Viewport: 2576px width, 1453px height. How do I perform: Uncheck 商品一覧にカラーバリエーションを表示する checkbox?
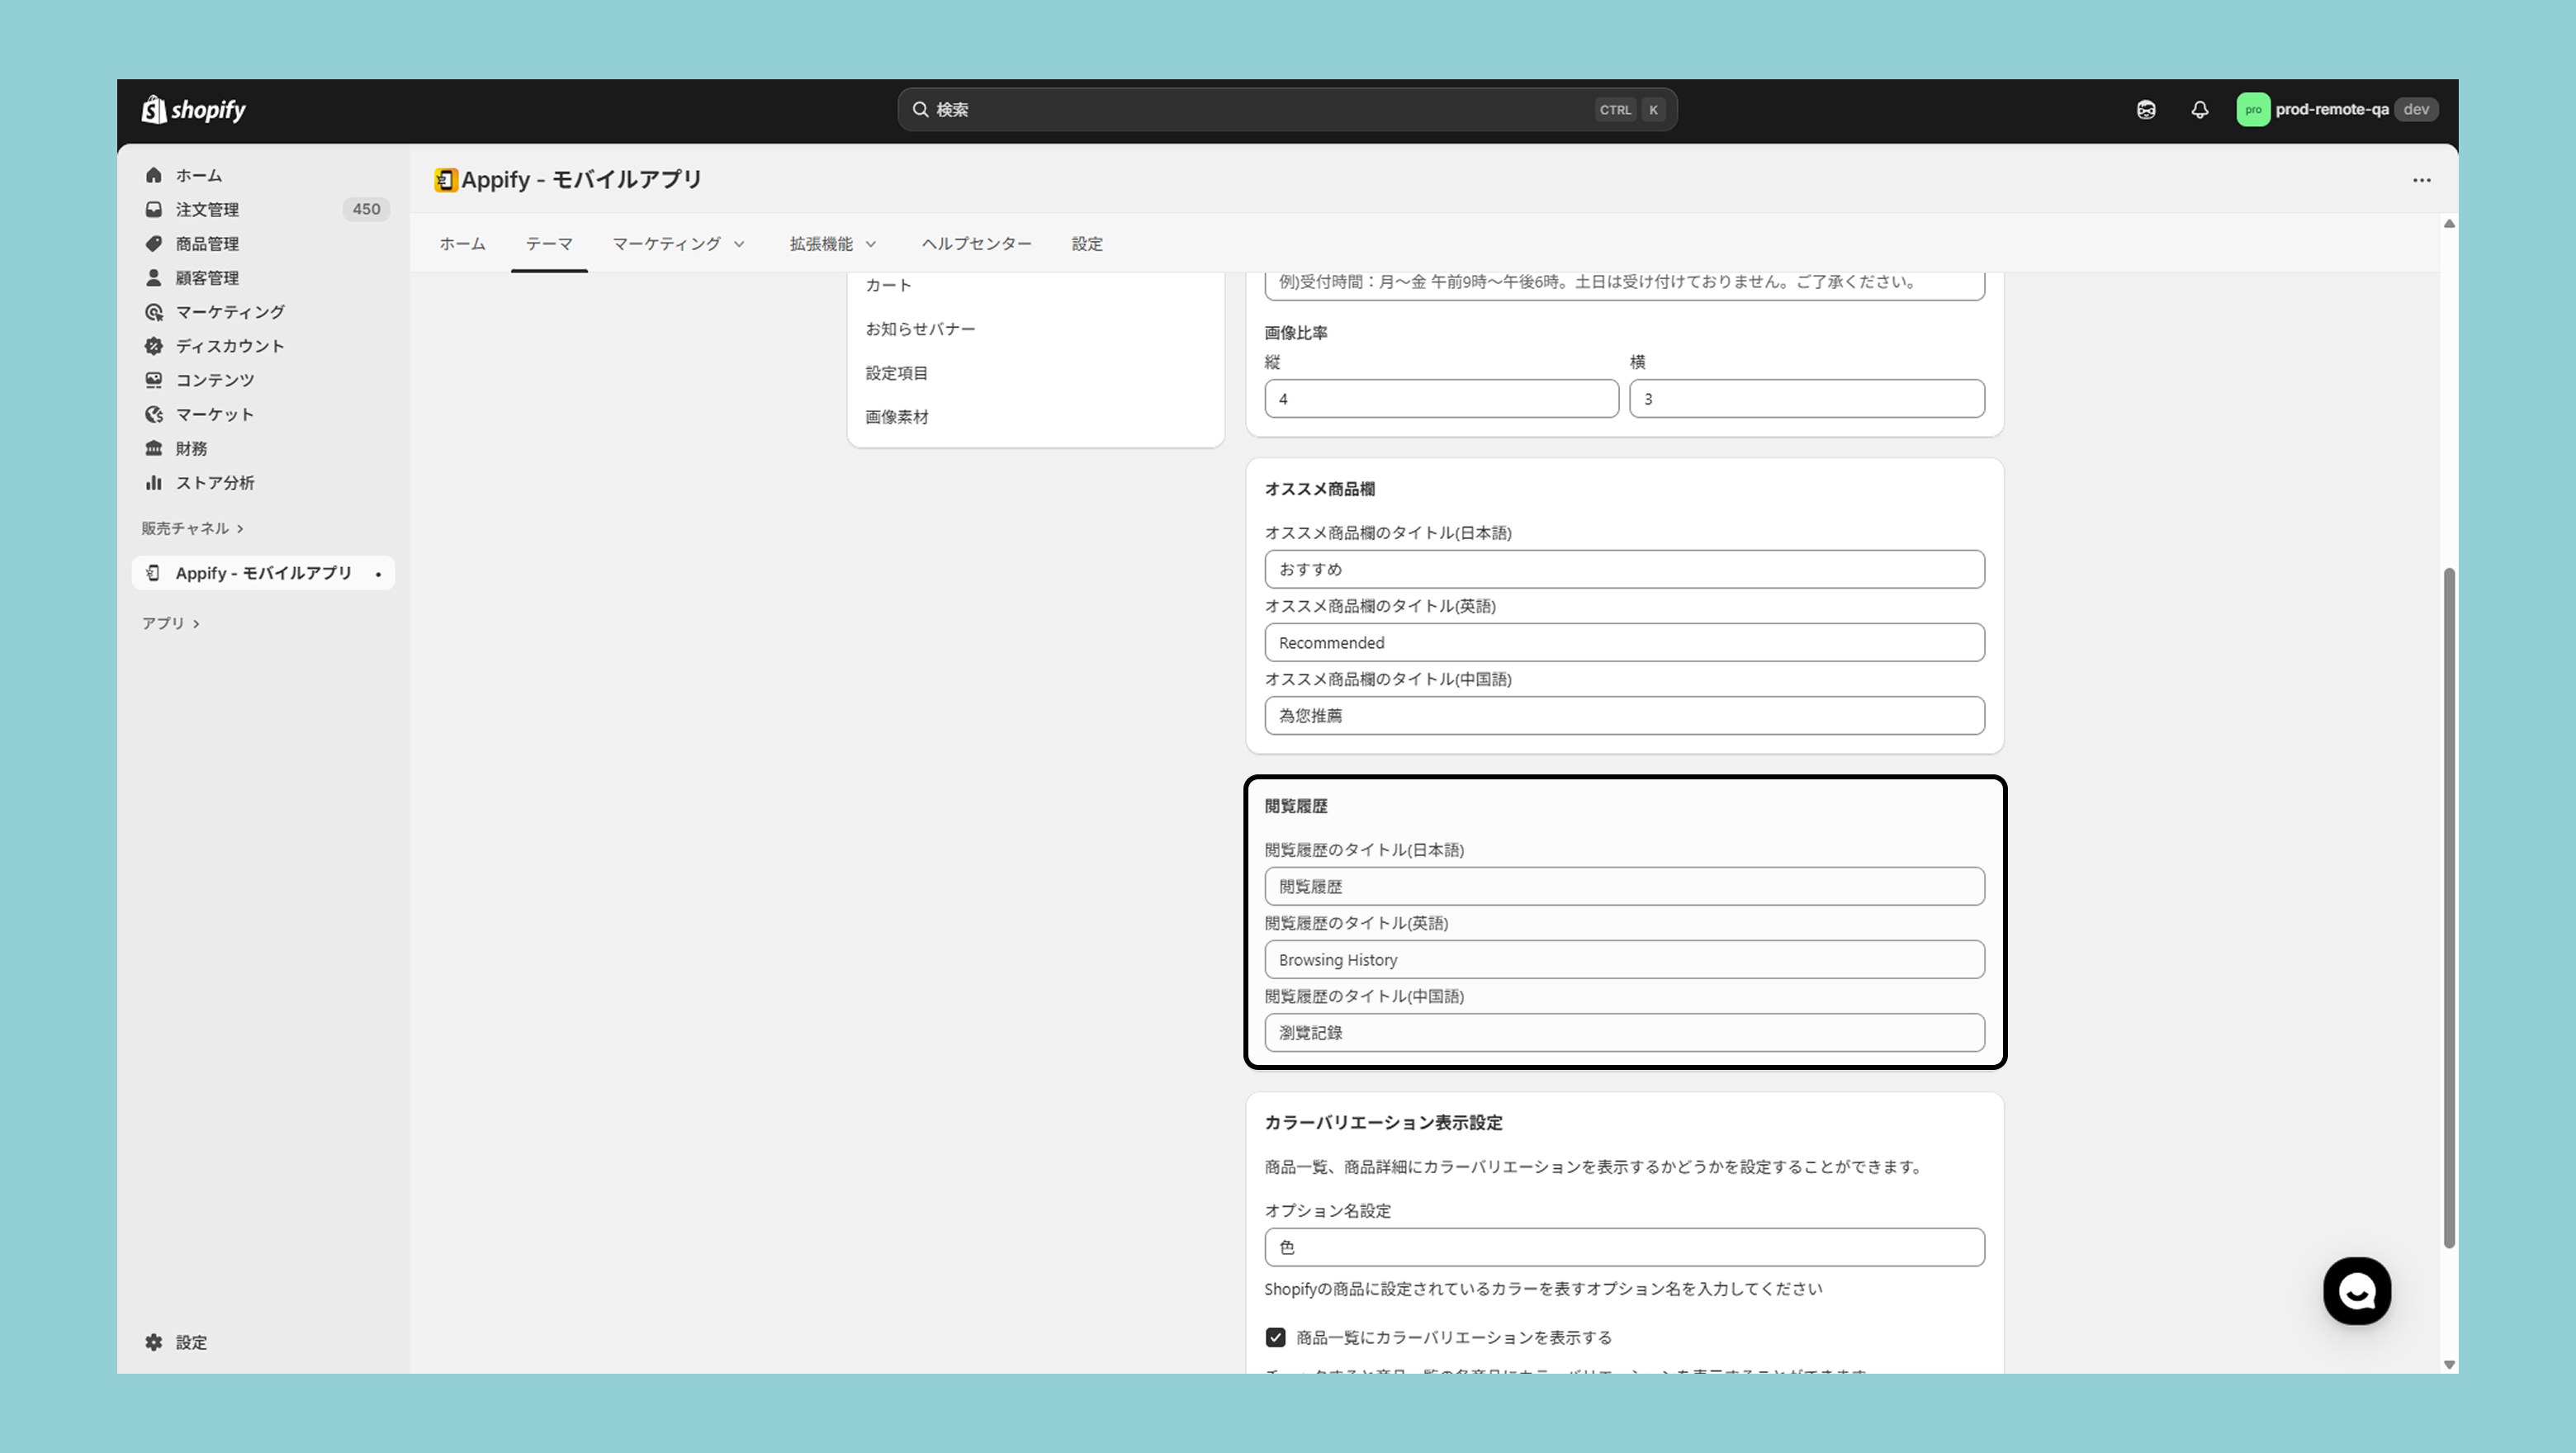click(1275, 1337)
